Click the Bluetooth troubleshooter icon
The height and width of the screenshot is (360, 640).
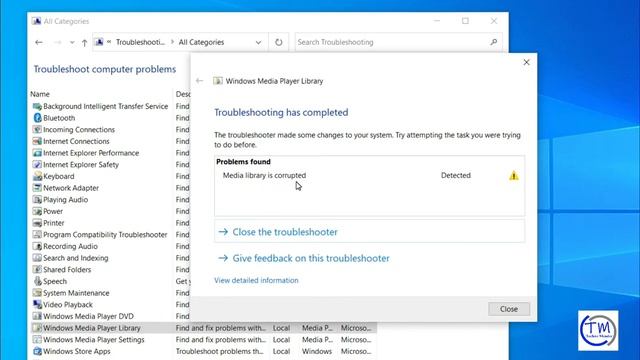(x=37, y=118)
